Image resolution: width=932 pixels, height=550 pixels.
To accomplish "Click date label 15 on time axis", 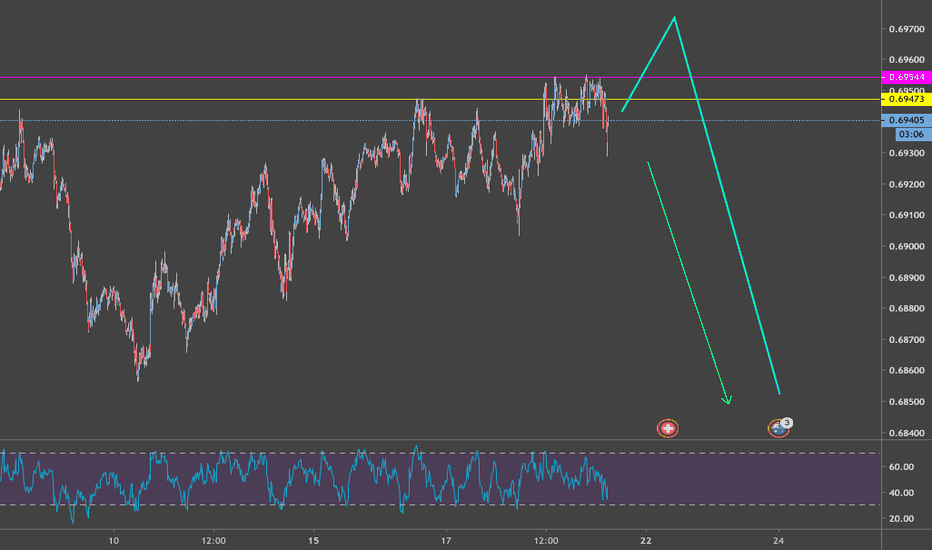I will 313,540.
